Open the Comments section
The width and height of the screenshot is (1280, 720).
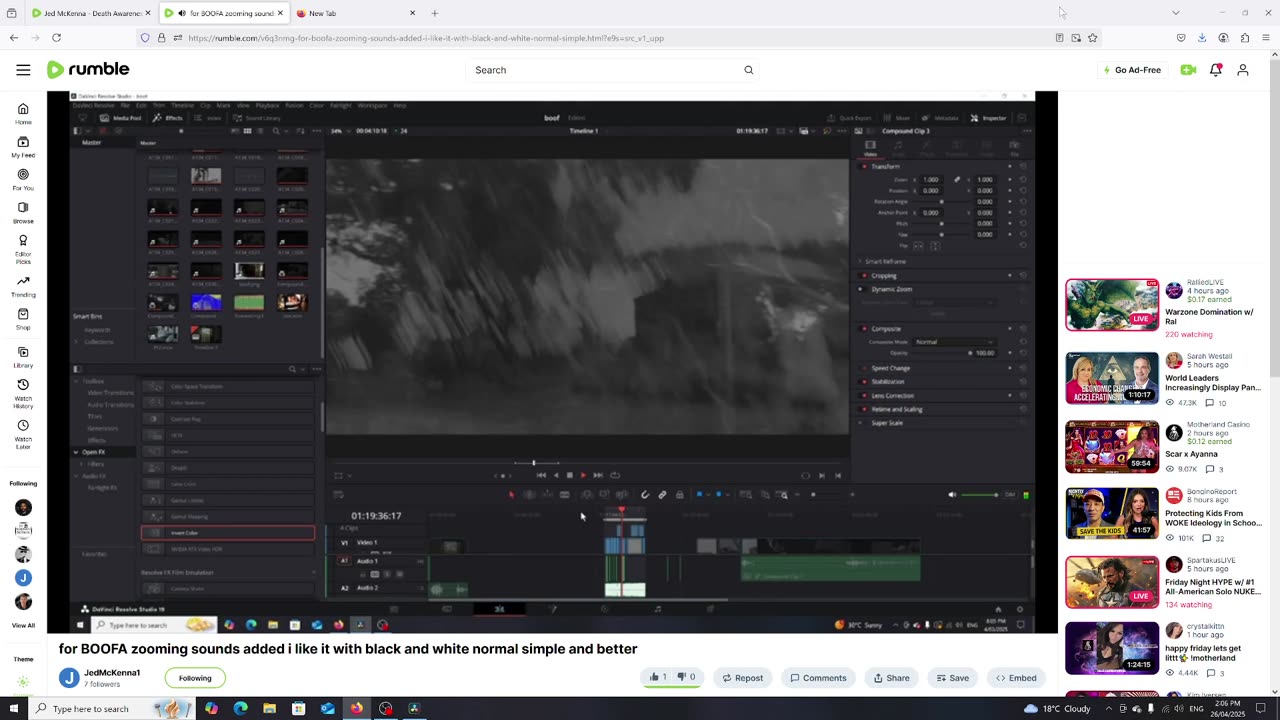pyautogui.click(x=818, y=678)
